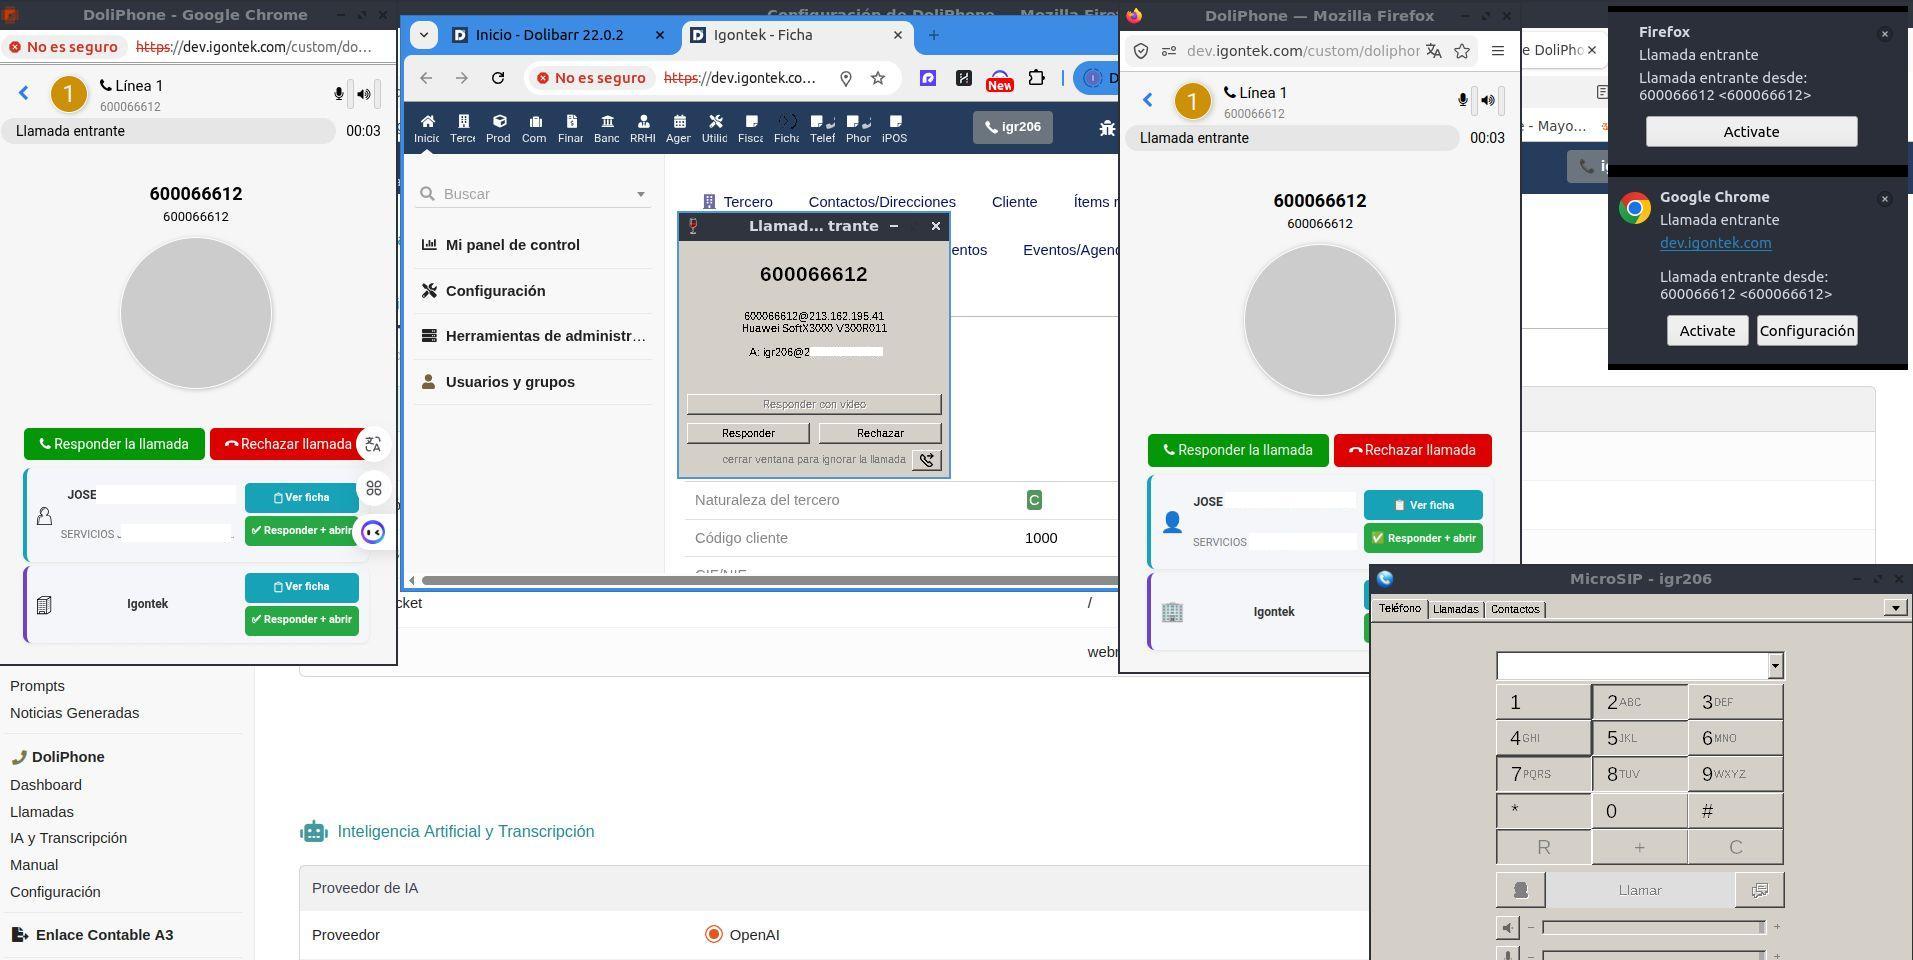This screenshot has width=1913, height=960.
Task: Click floating translate icon in Chrome DoliPhone
Action: (373, 444)
